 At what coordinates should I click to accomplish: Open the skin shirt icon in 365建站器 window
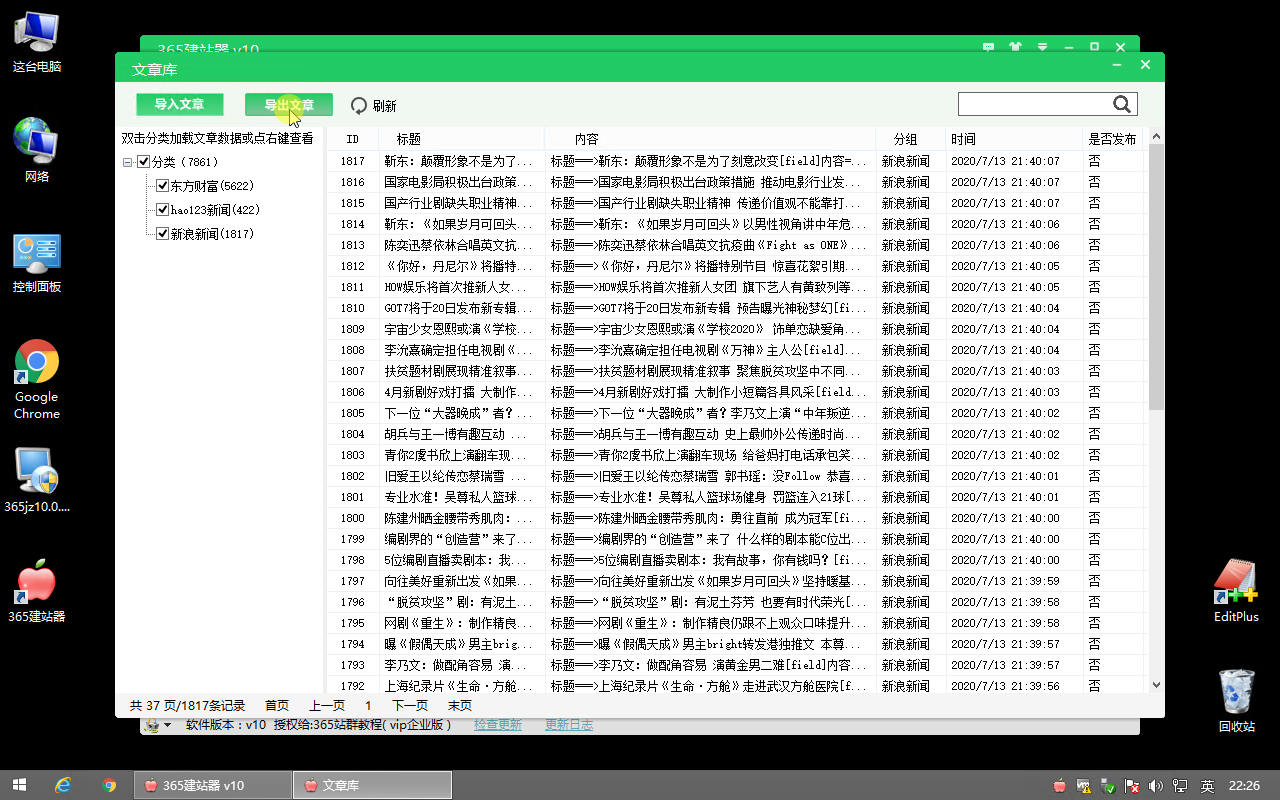[1016, 46]
